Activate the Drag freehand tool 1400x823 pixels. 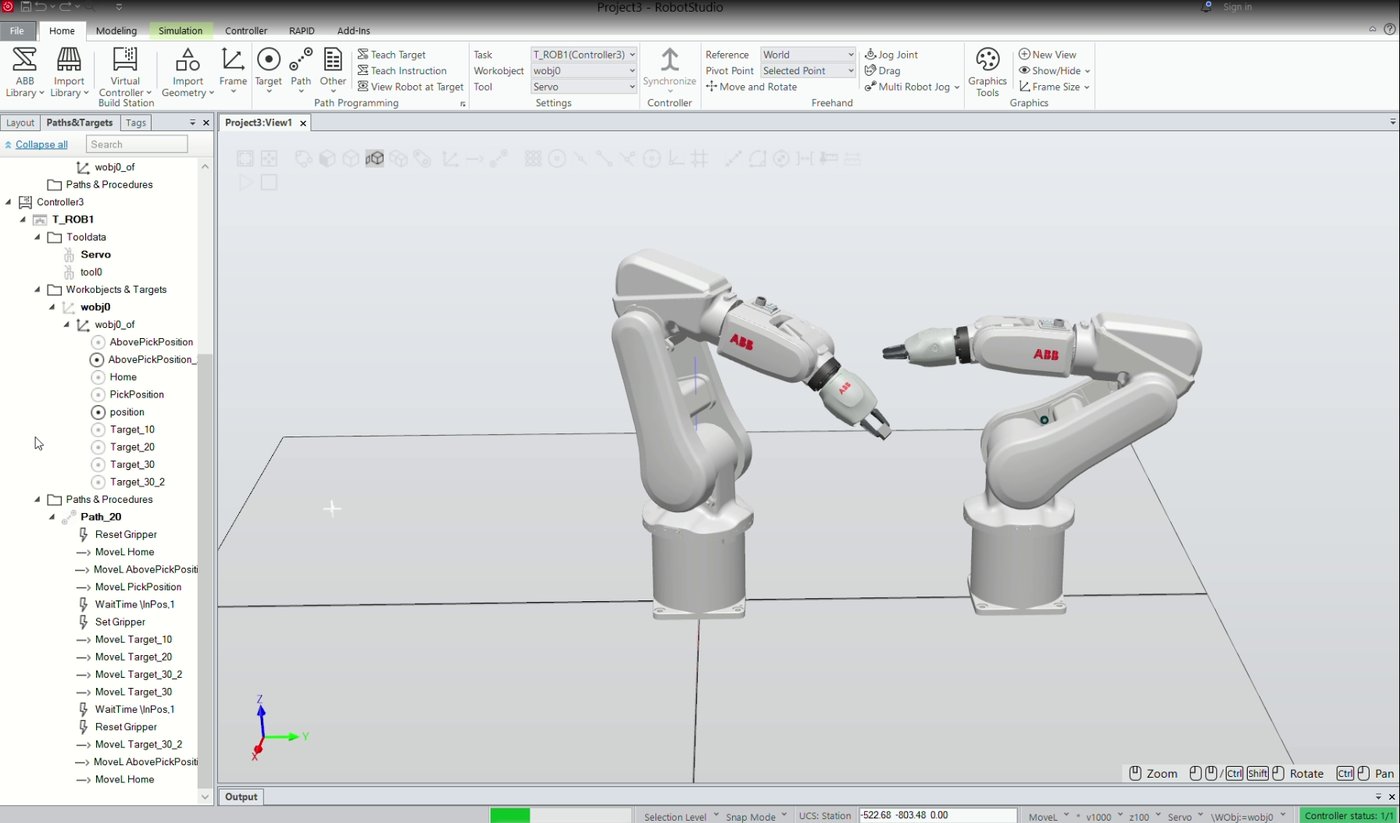(x=883, y=71)
